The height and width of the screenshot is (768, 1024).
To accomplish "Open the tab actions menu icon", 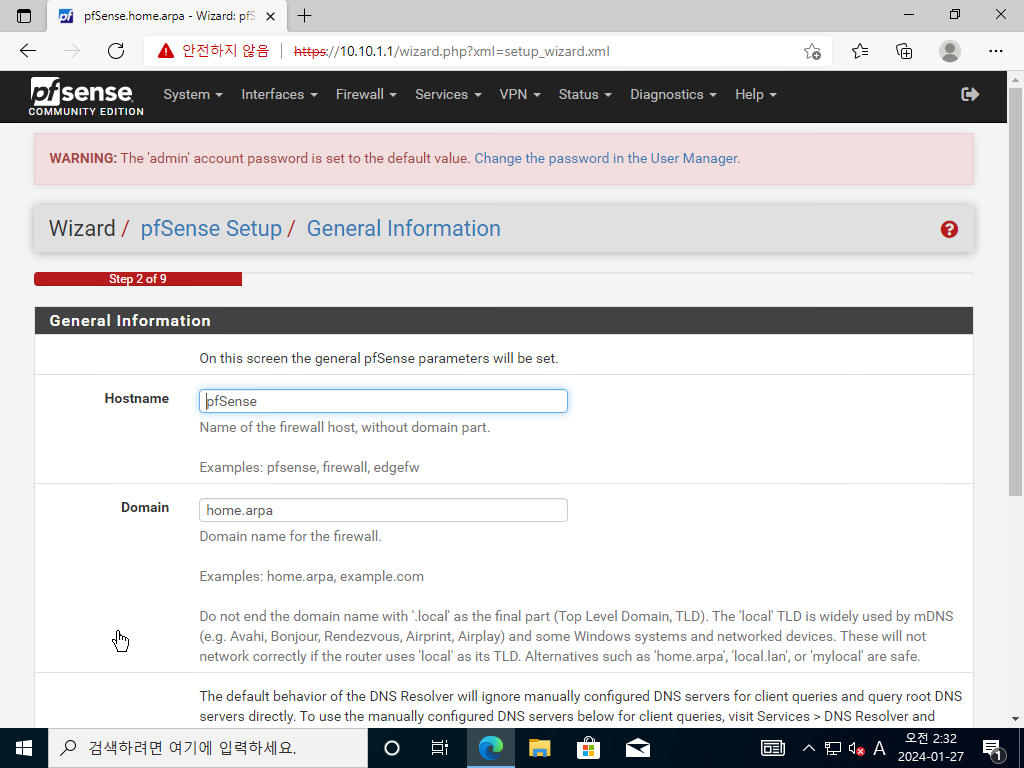I will (24, 16).
